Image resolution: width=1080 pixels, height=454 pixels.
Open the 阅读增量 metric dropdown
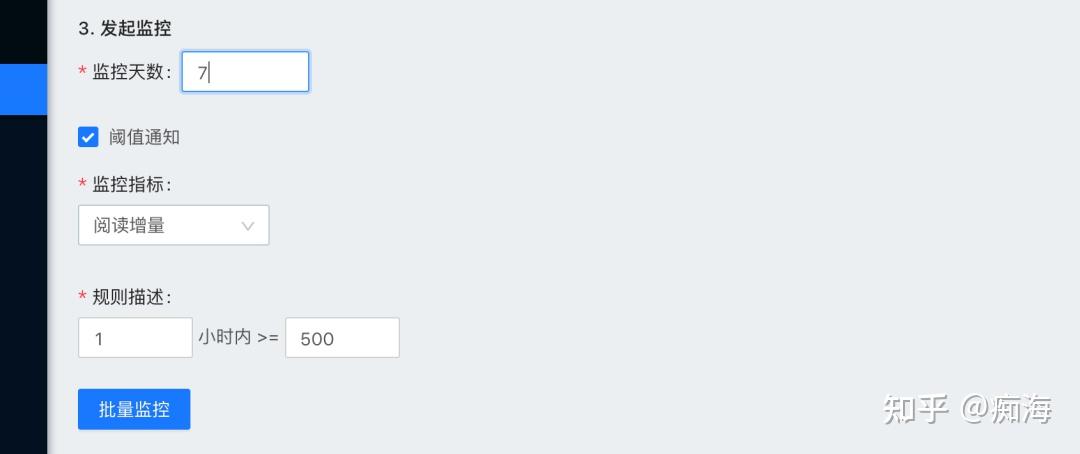(174, 225)
